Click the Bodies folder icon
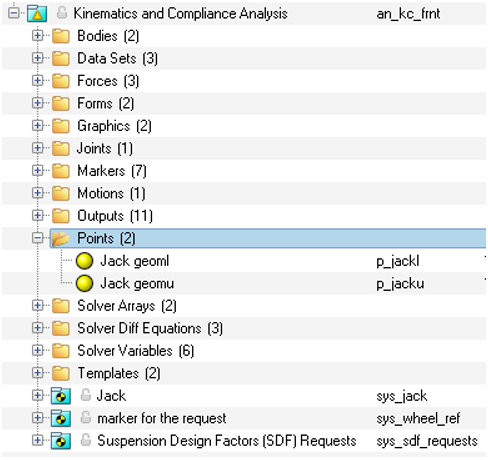 pyautogui.click(x=61, y=36)
